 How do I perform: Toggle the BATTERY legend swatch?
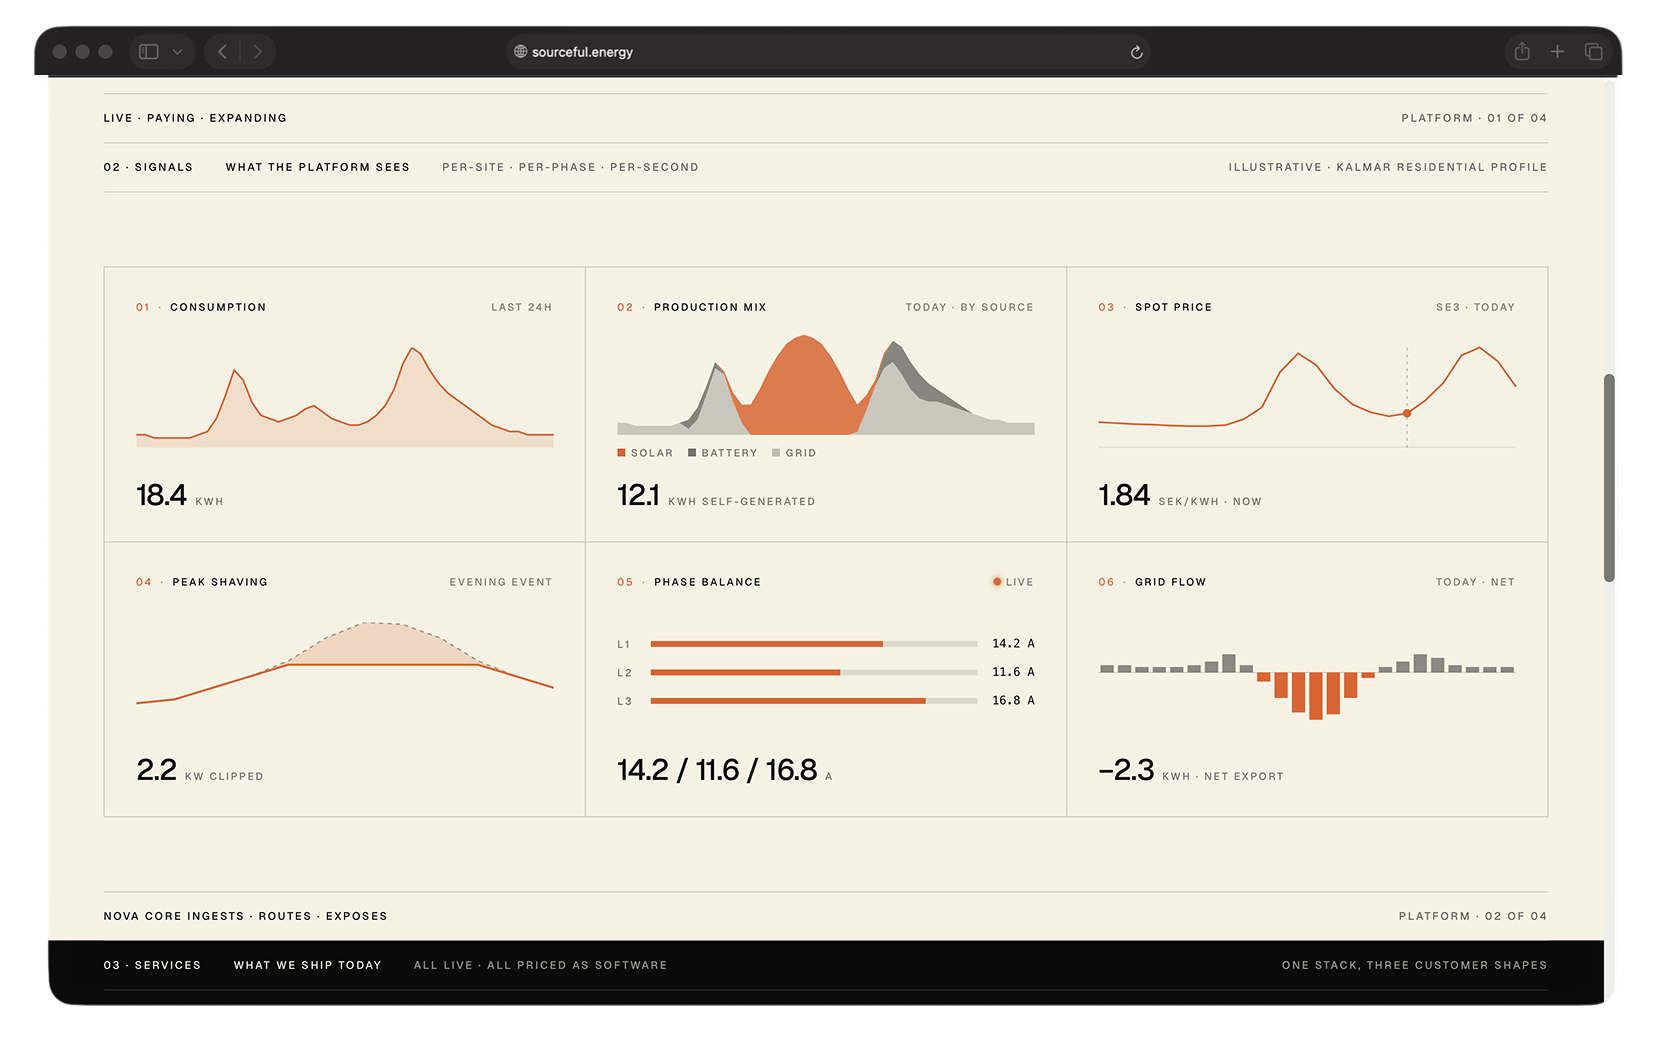click(690, 452)
